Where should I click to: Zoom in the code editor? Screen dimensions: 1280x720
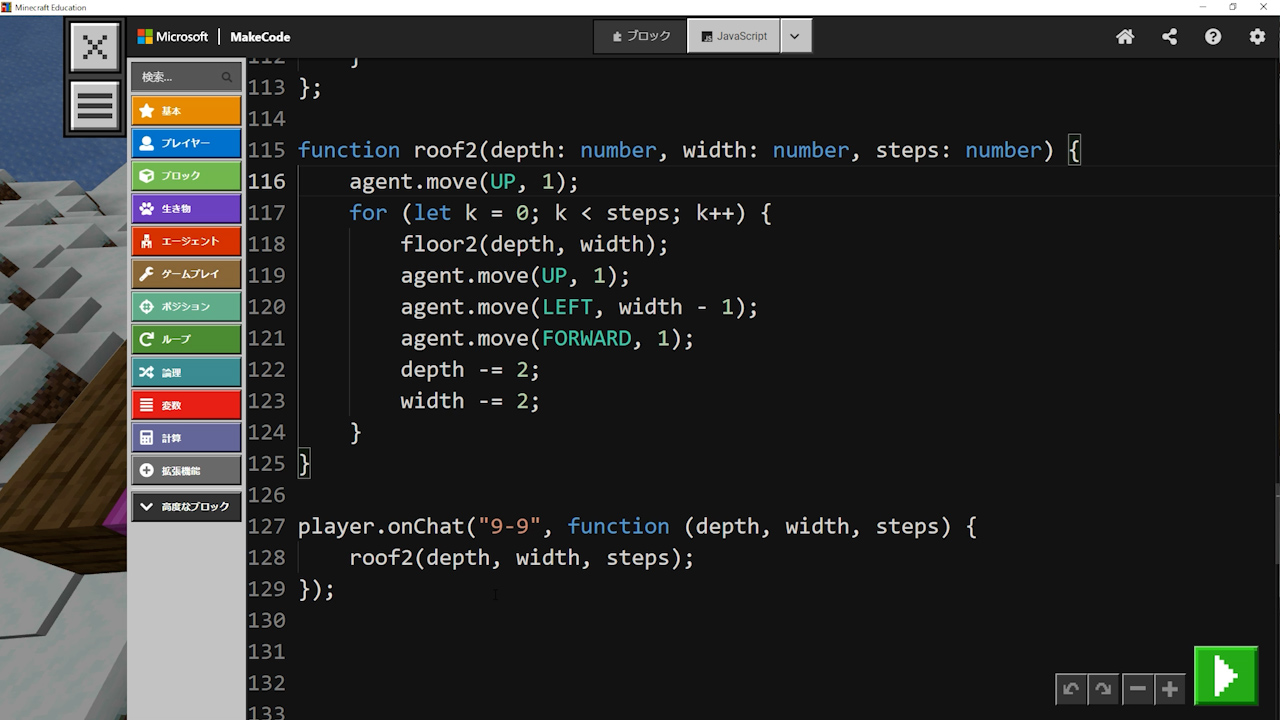tap(1169, 689)
